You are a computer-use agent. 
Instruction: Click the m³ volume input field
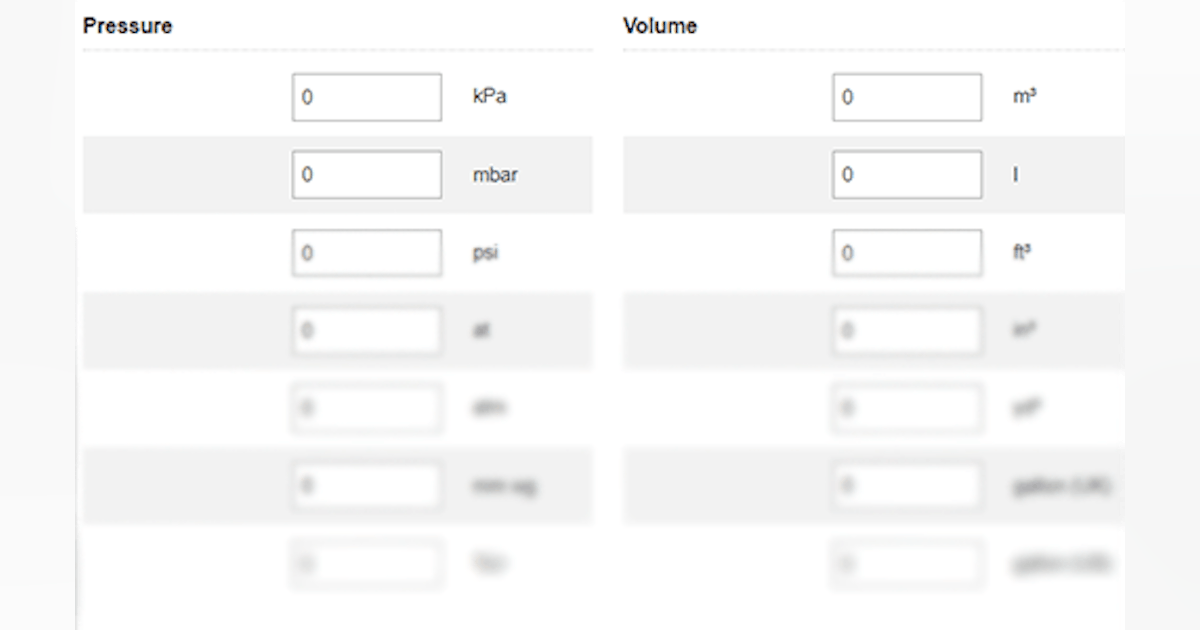tap(906, 97)
